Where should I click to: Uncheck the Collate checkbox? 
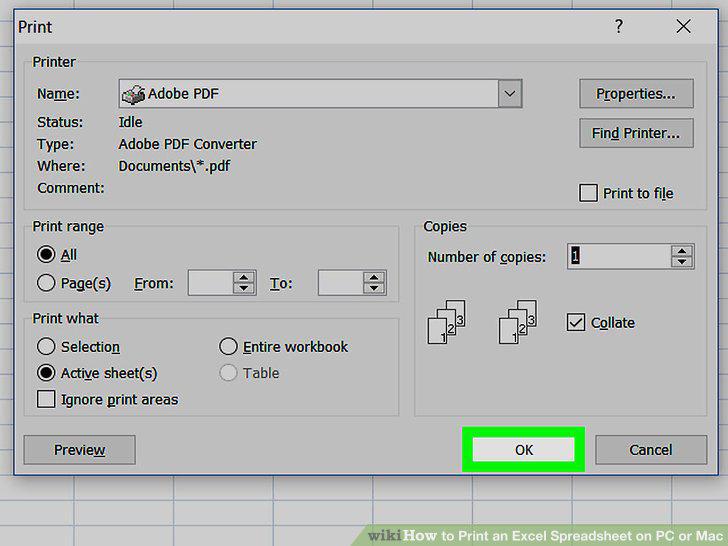(576, 322)
